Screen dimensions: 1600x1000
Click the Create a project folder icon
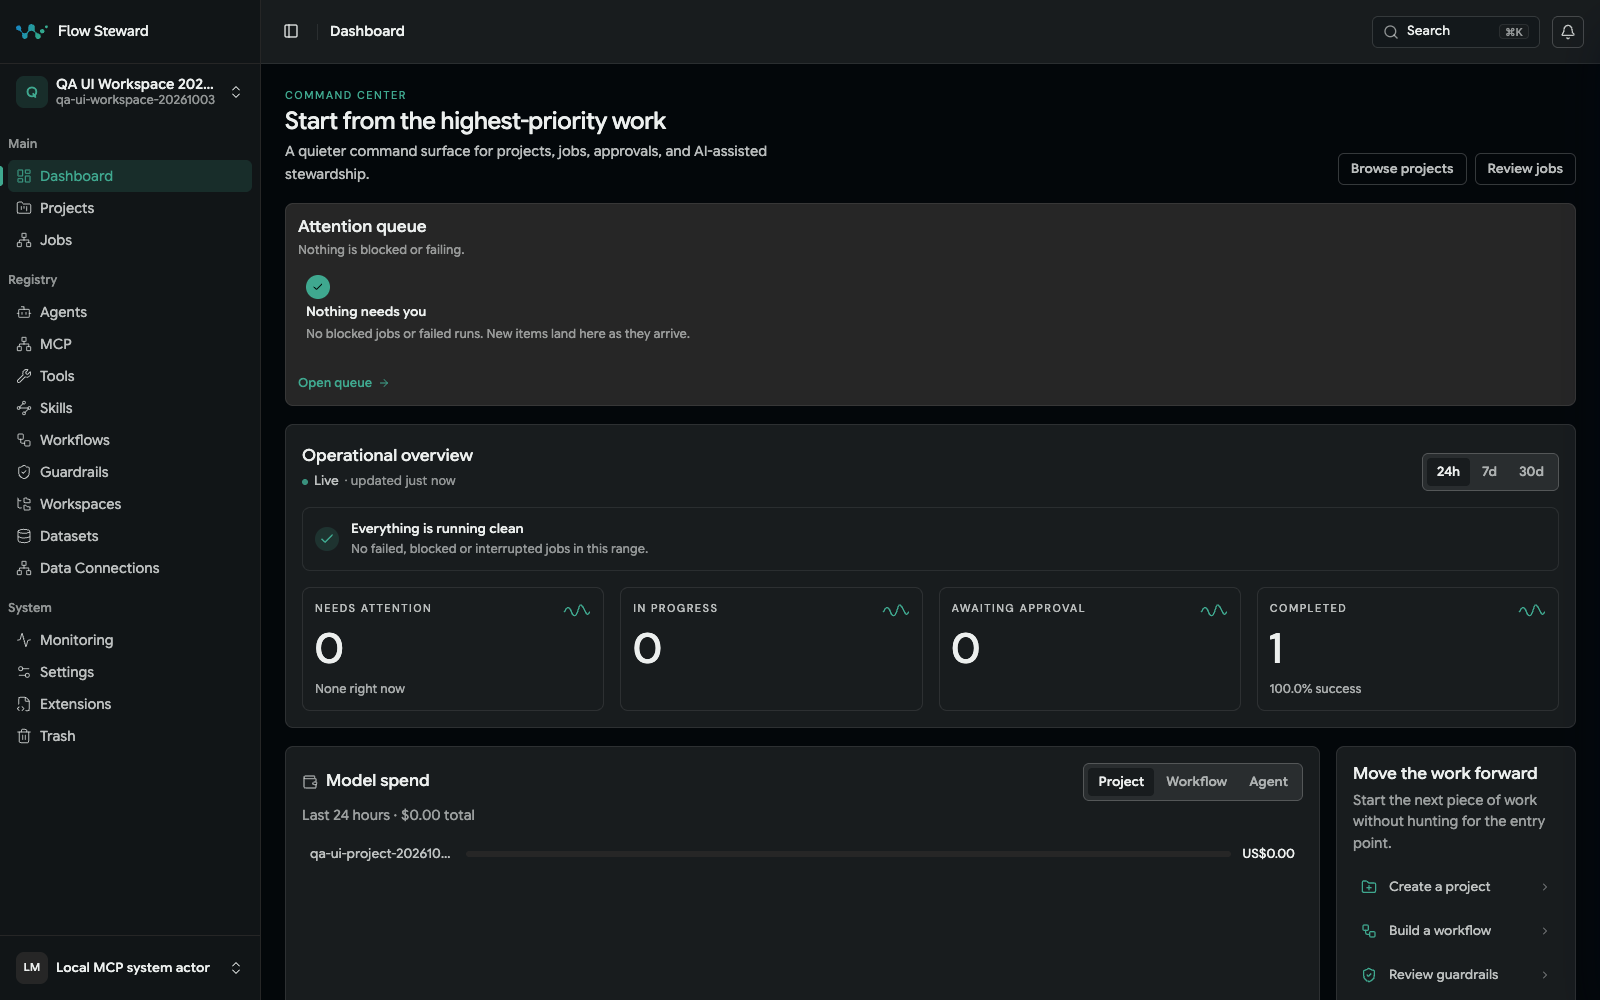[x=1369, y=887]
